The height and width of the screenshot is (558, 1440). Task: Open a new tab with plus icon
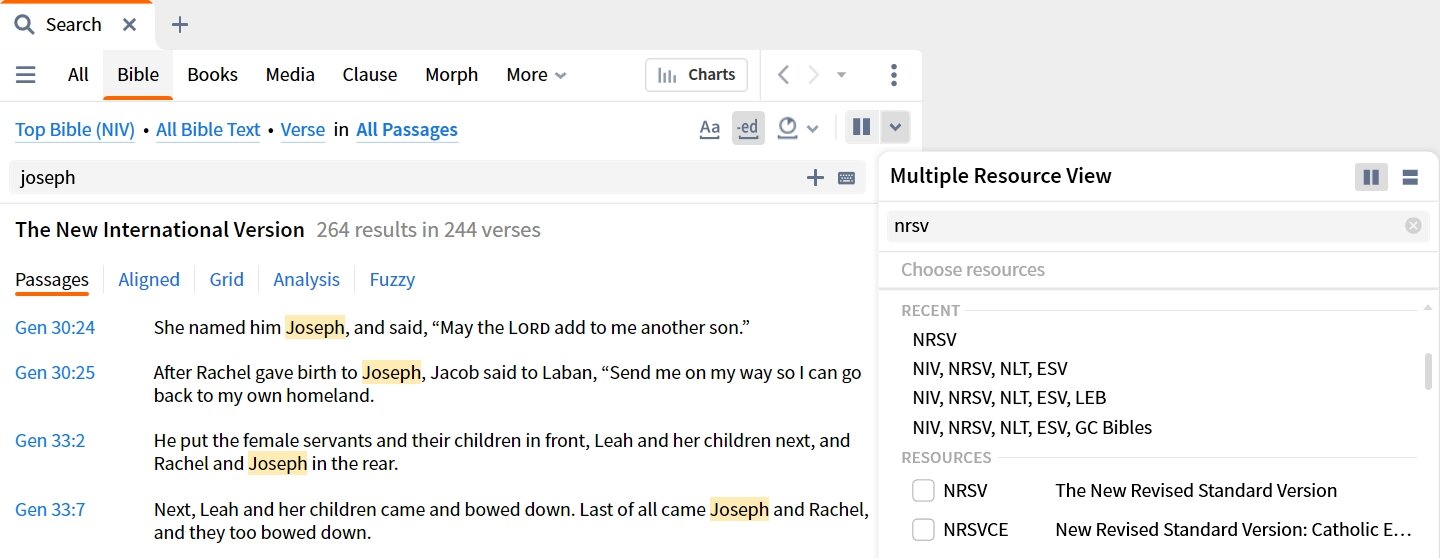[180, 25]
